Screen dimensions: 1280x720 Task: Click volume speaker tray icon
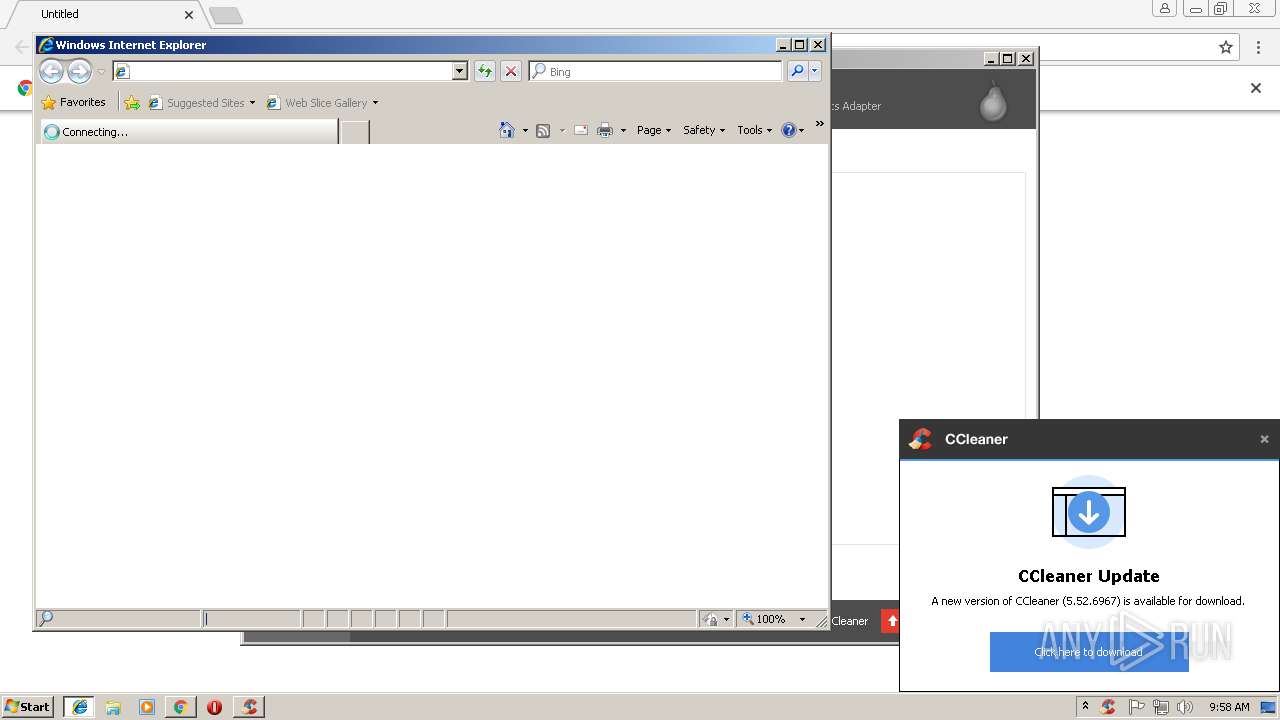point(1185,707)
